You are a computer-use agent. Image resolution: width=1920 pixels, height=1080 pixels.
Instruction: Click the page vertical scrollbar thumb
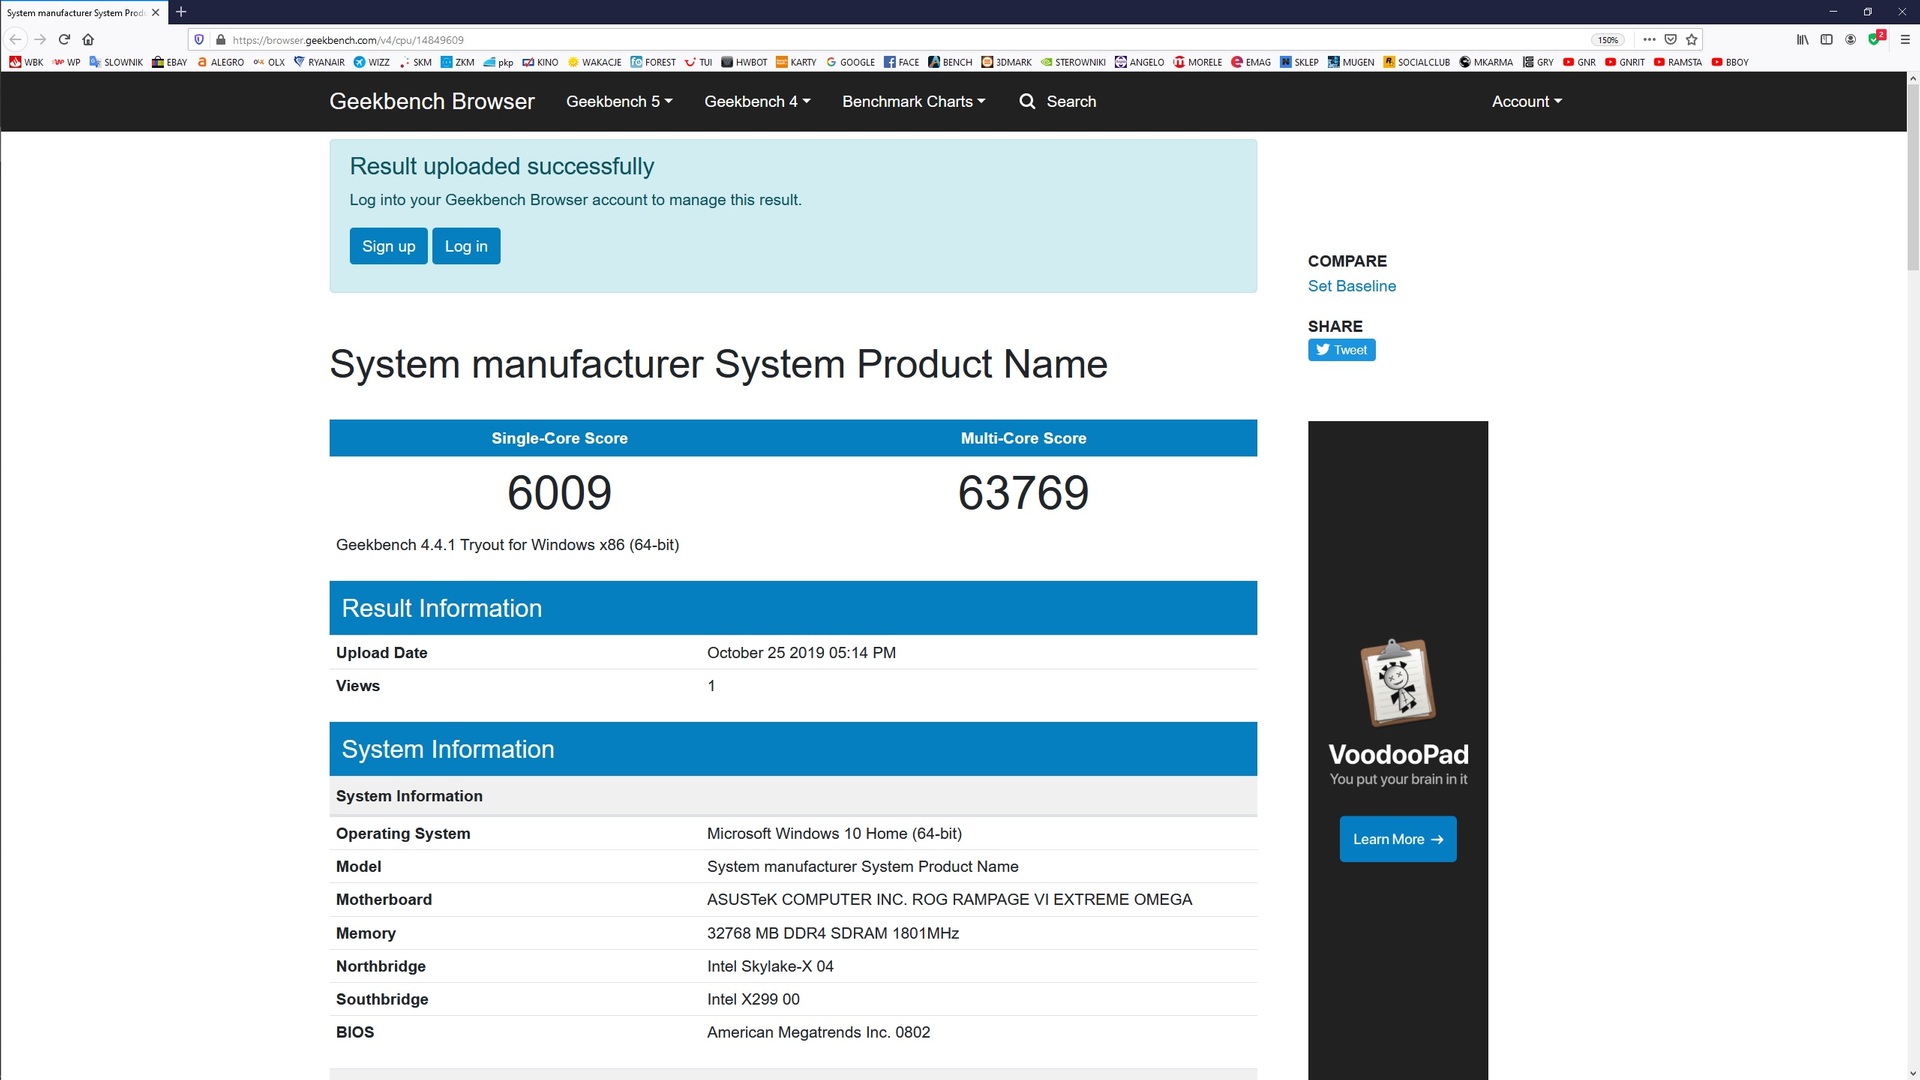pos(1912,178)
